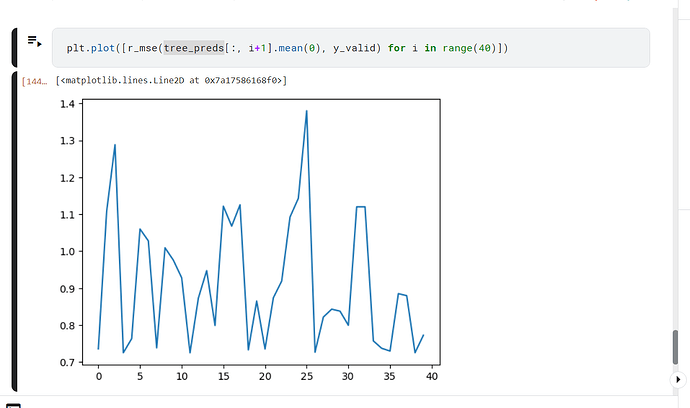Click the truncated [144… output prompt
This screenshot has height=408, width=690.
36,80
